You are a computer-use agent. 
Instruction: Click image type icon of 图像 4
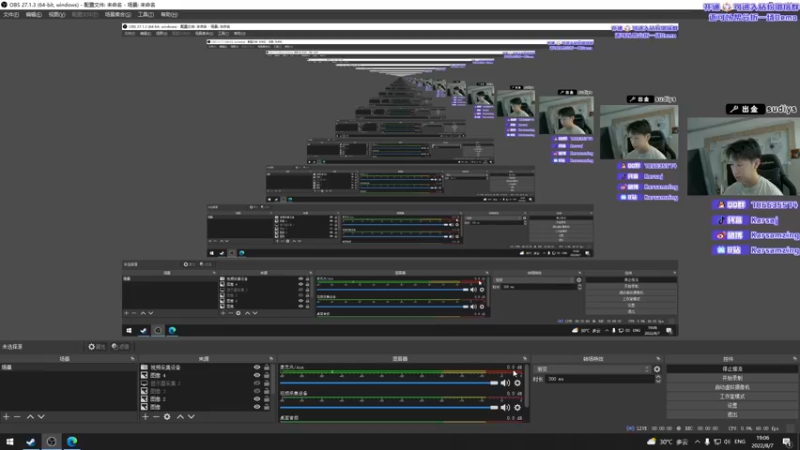144,376
